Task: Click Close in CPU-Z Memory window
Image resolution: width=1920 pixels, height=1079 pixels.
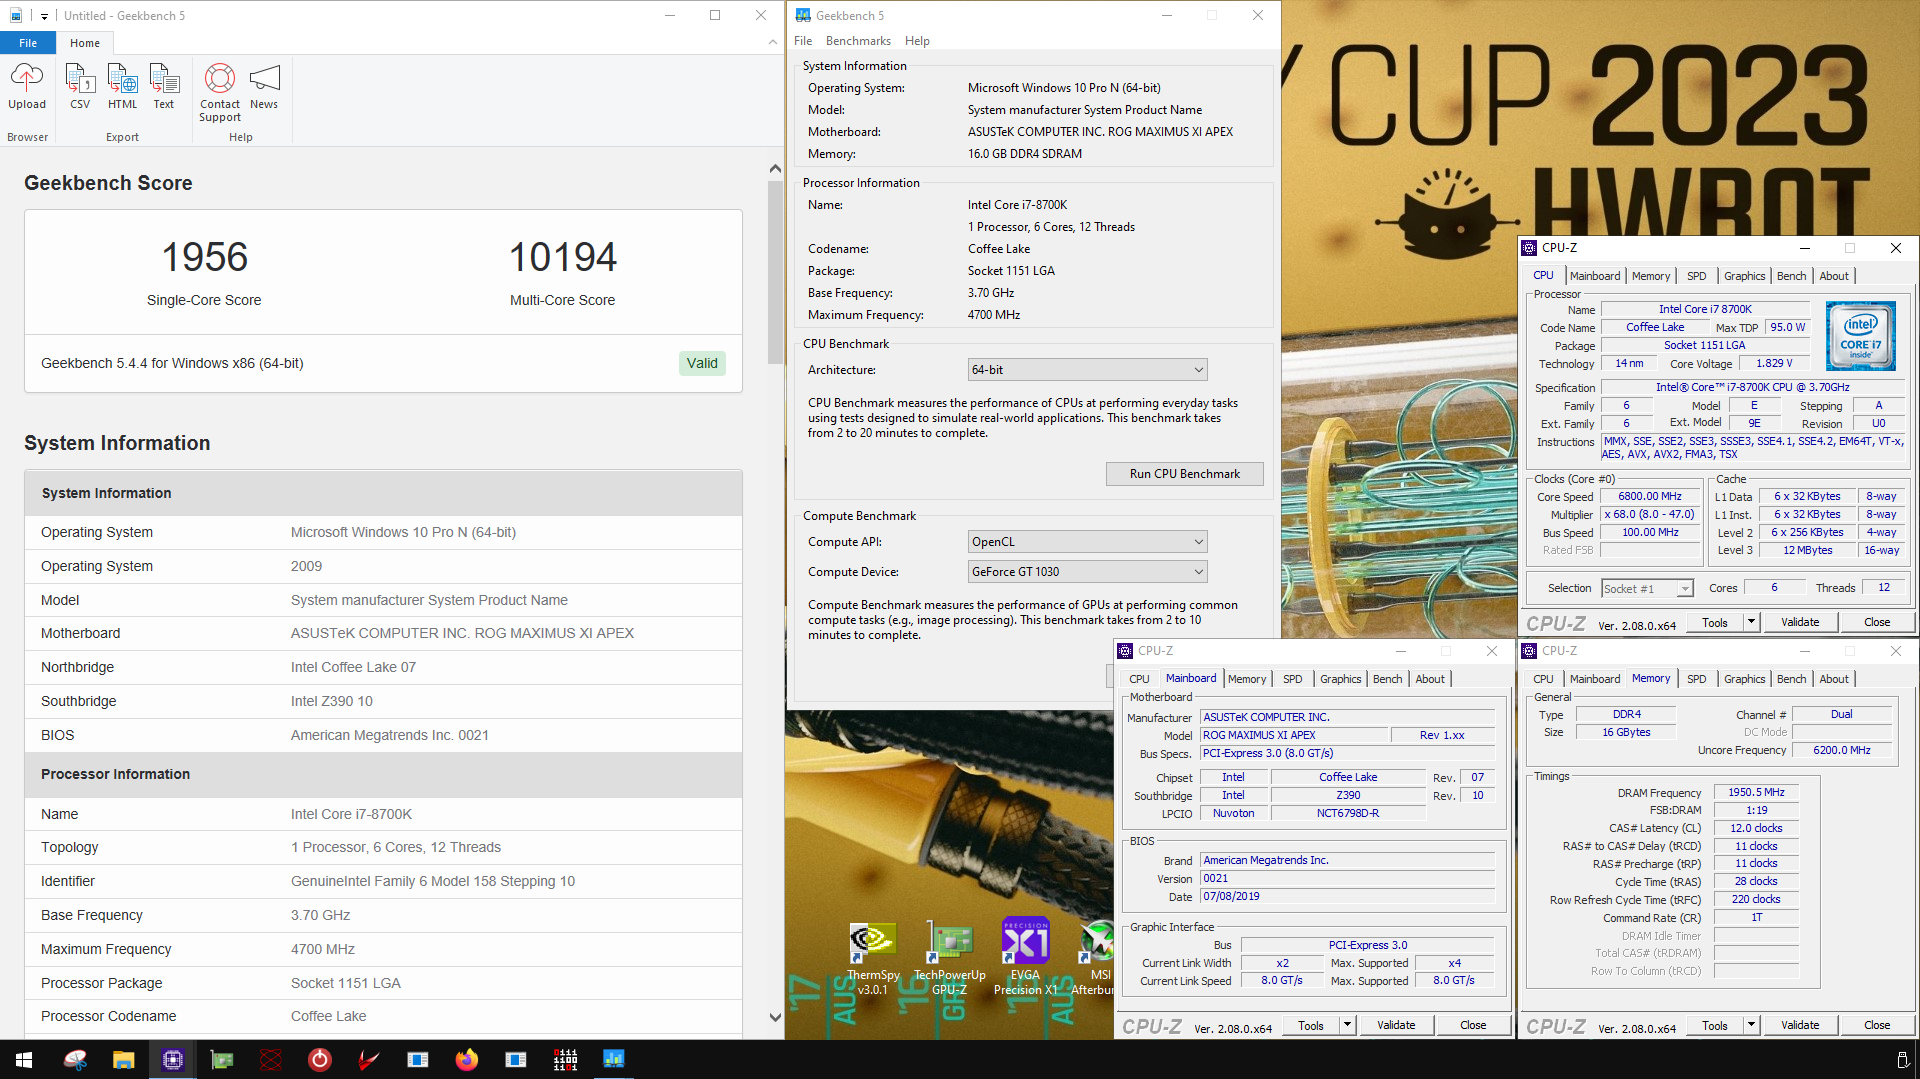Action: pos(1877,1025)
